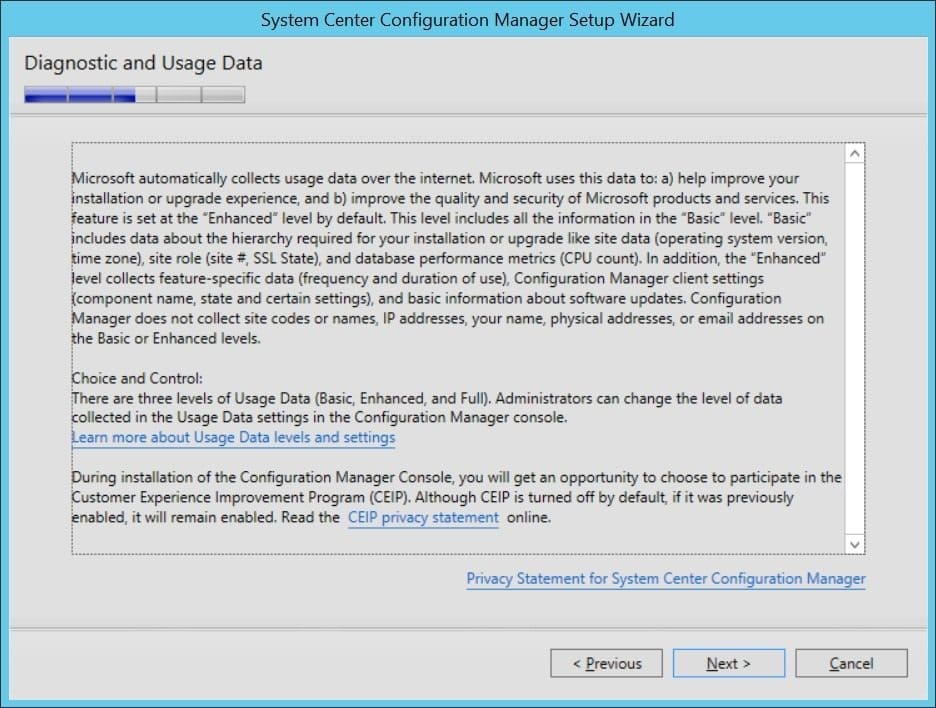Click the paragraph beginning Microsoft automatically collects
Screen dimensions: 936x708
click(x=450, y=258)
